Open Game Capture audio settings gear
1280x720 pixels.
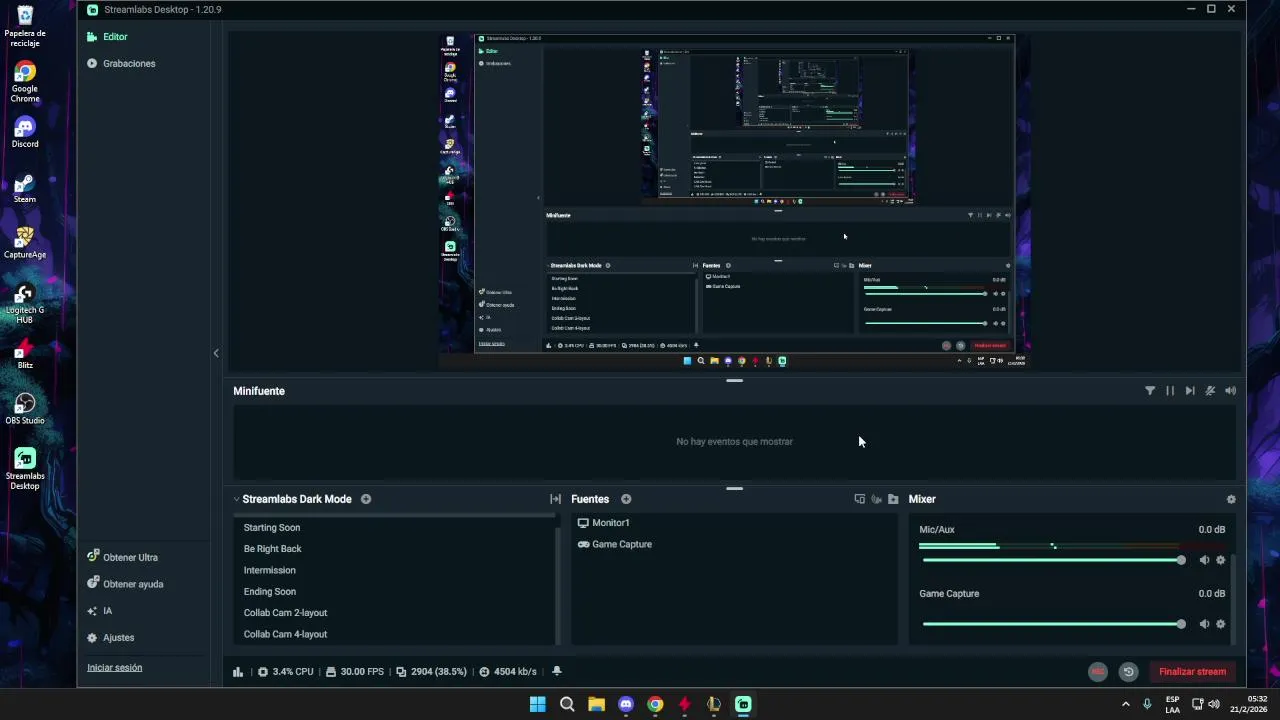(x=1220, y=624)
